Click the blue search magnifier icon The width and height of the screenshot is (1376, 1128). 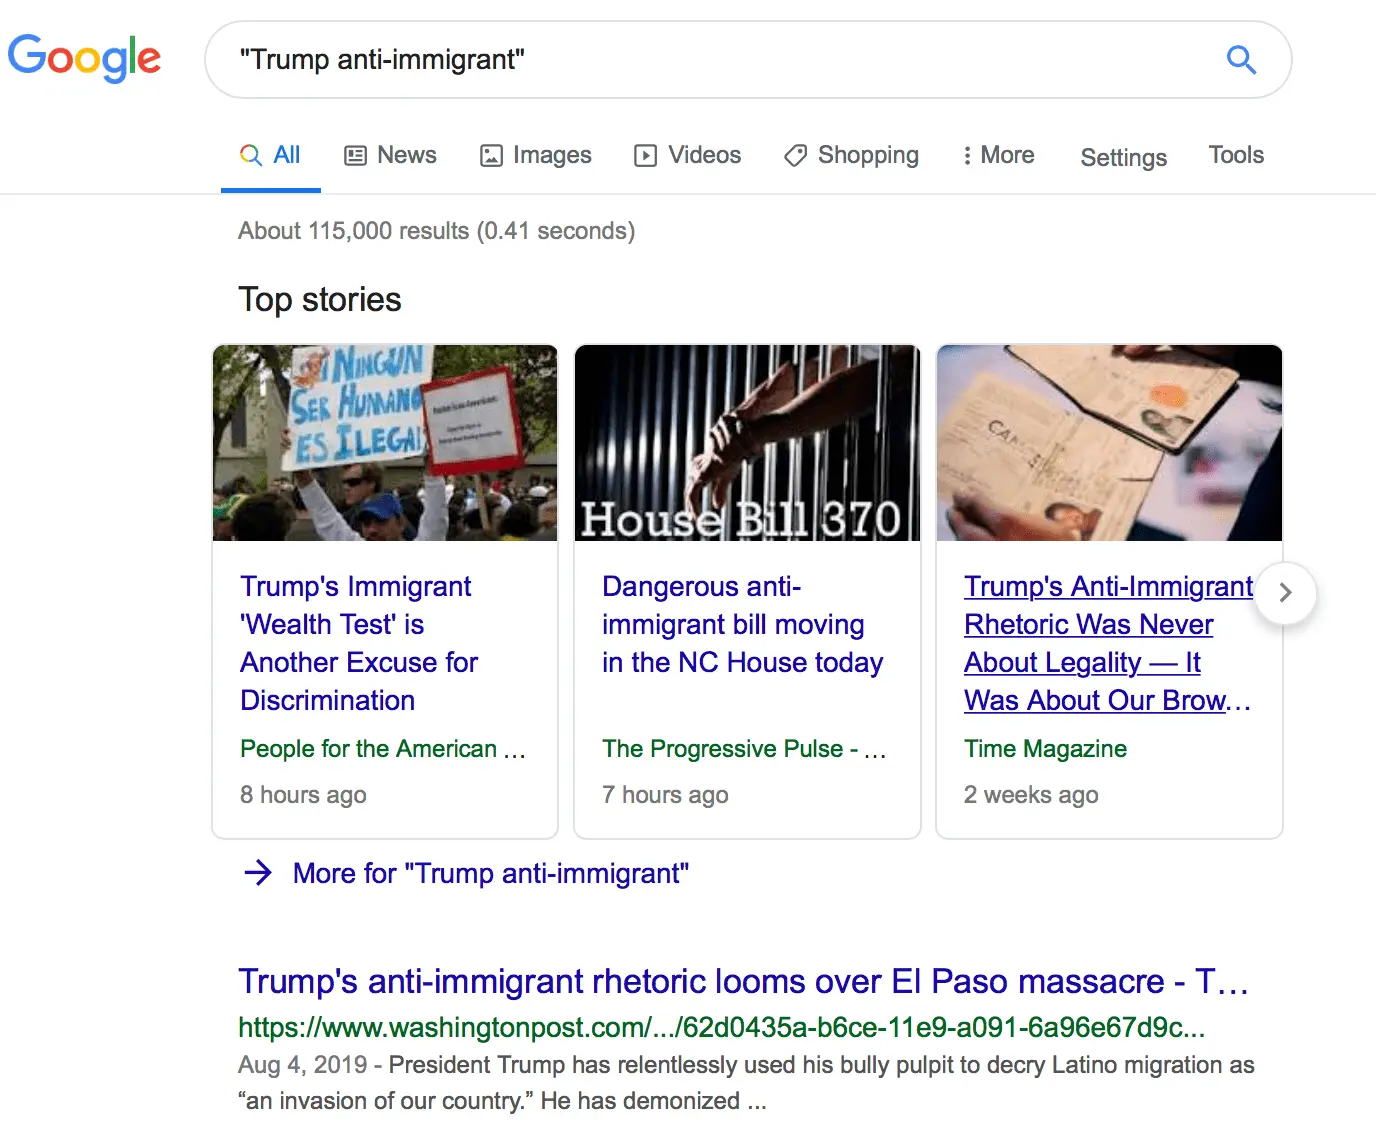1241,60
